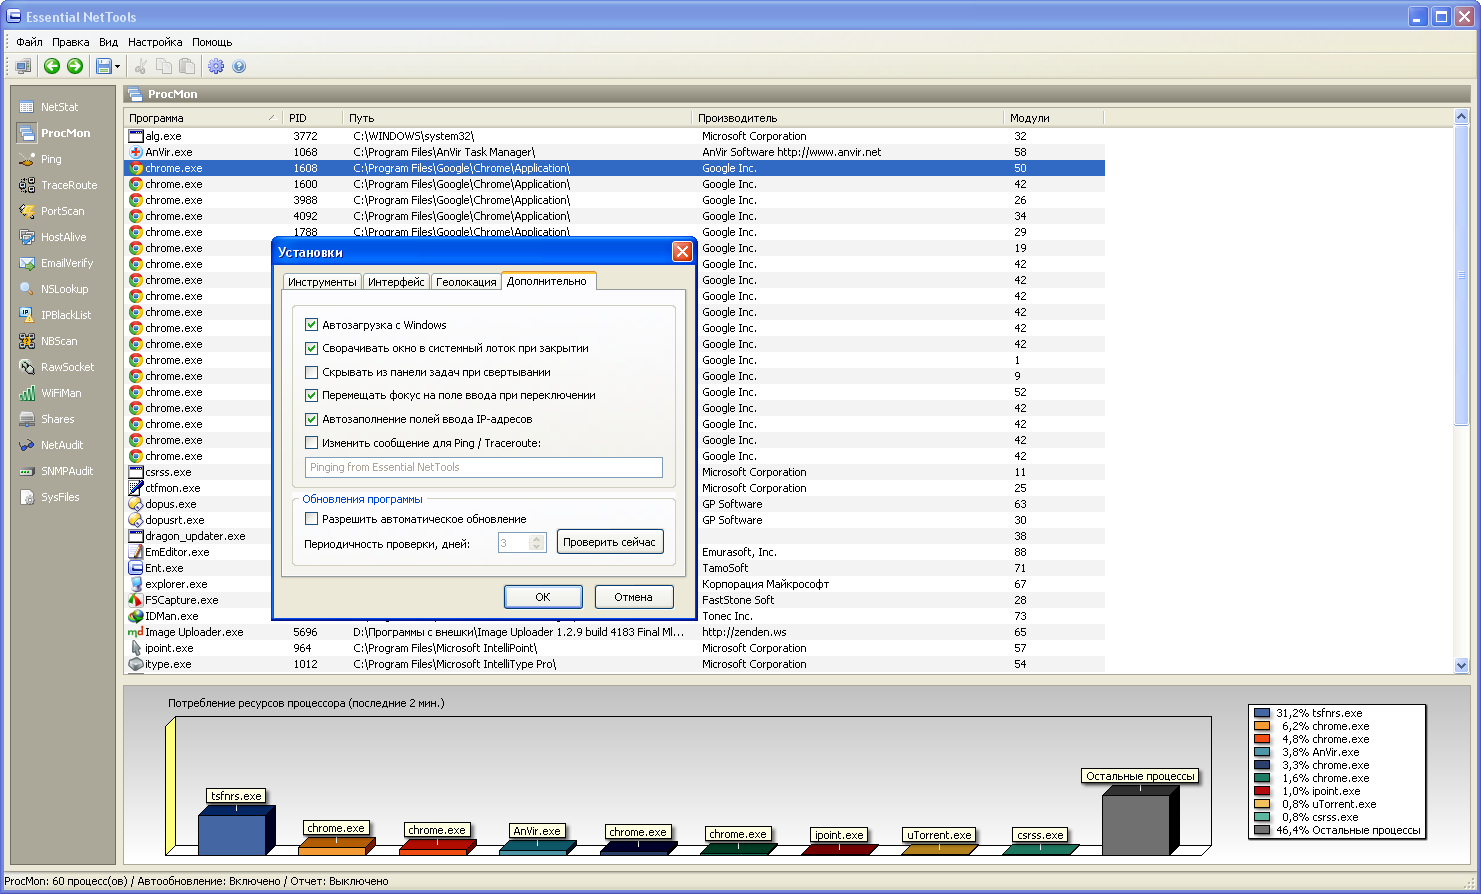Click the tsfnrs.exe bar in CPU chart
1481x894 pixels.
(x=237, y=831)
